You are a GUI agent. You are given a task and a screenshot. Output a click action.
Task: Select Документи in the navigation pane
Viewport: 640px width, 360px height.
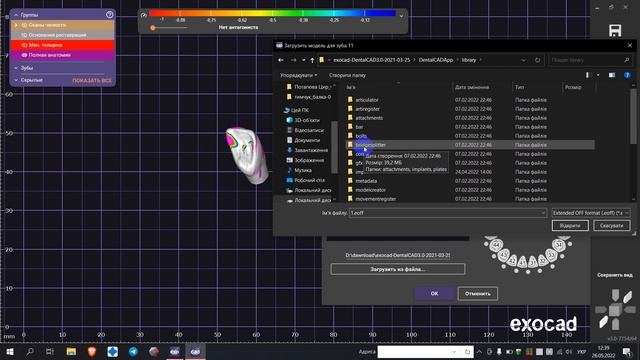click(307, 140)
